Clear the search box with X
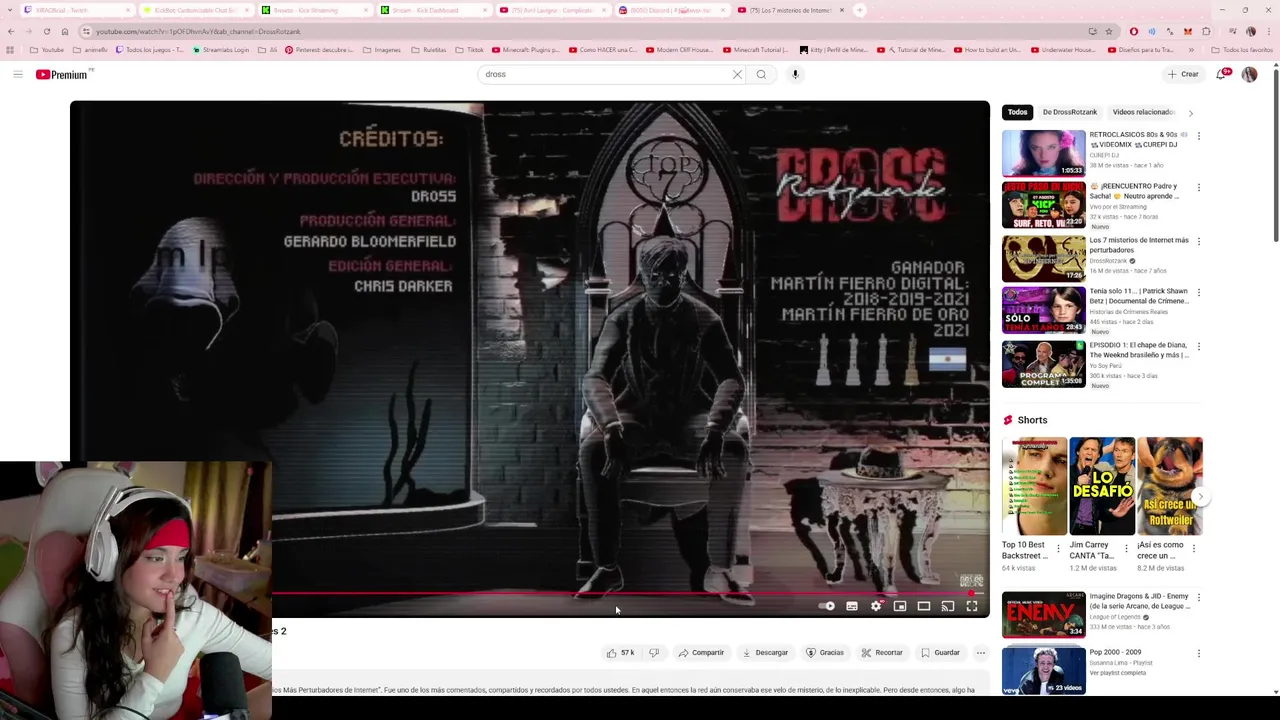The width and height of the screenshot is (1280, 720). 737,74
